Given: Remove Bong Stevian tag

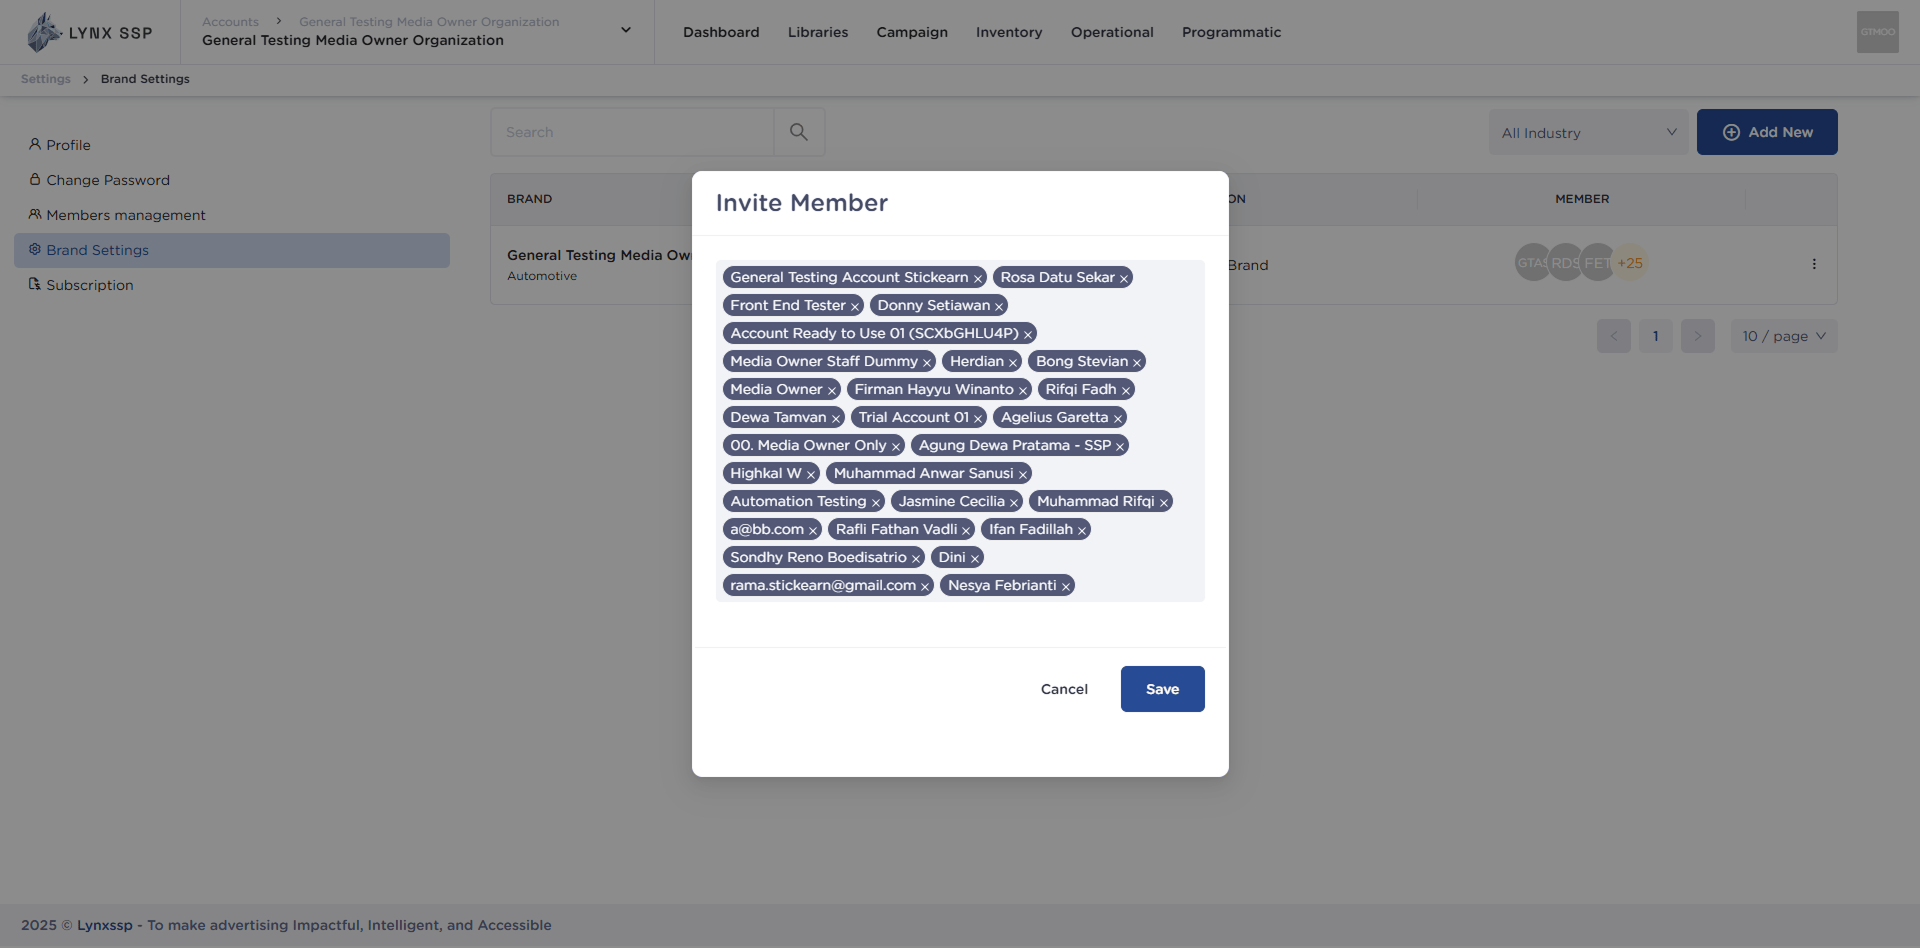Looking at the screenshot, I should coord(1136,363).
